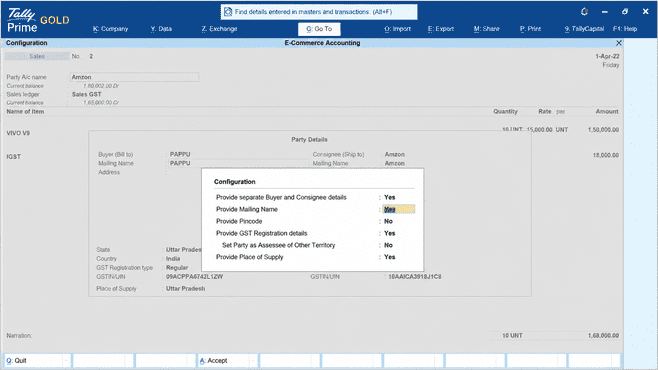Viewport: 658px width, 370px height.
Task: Click the Party A/c name field Amzon
Action: click(134, 77)
